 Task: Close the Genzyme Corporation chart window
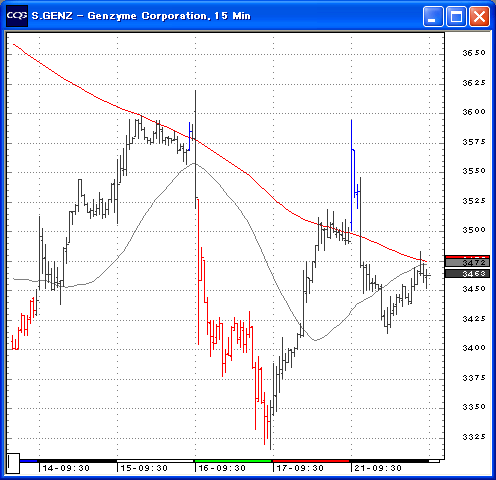pos(479,16)
